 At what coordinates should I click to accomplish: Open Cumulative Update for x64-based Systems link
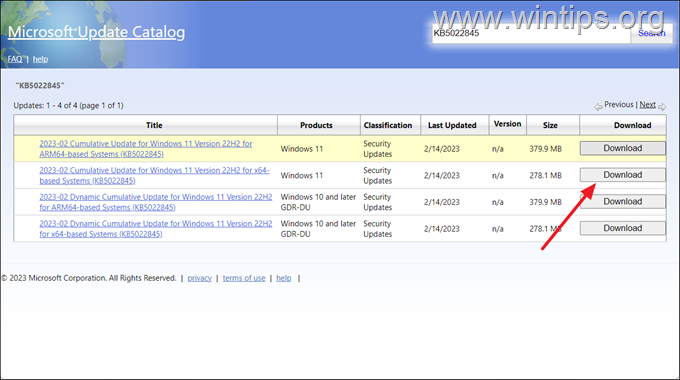[x=154, y=175]
